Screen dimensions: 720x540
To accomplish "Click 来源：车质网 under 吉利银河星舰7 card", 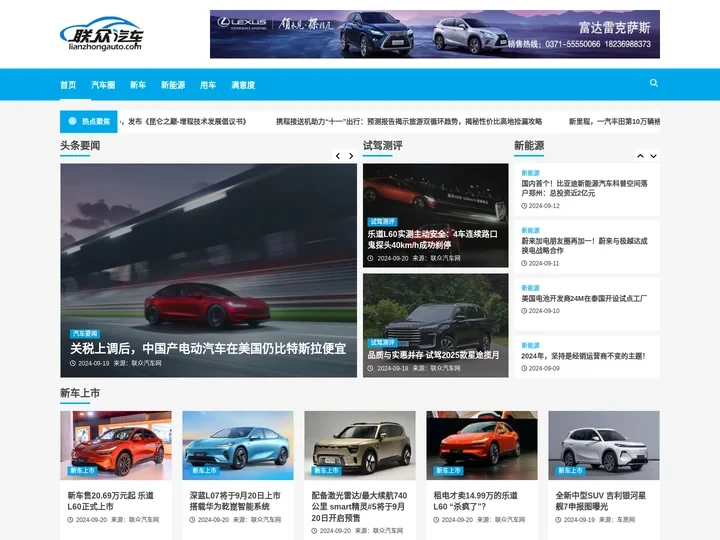I will (617, 520).
